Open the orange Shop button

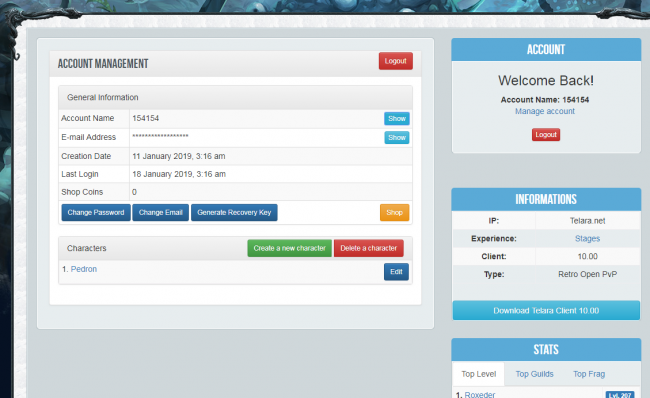click(x=394, y=212)
